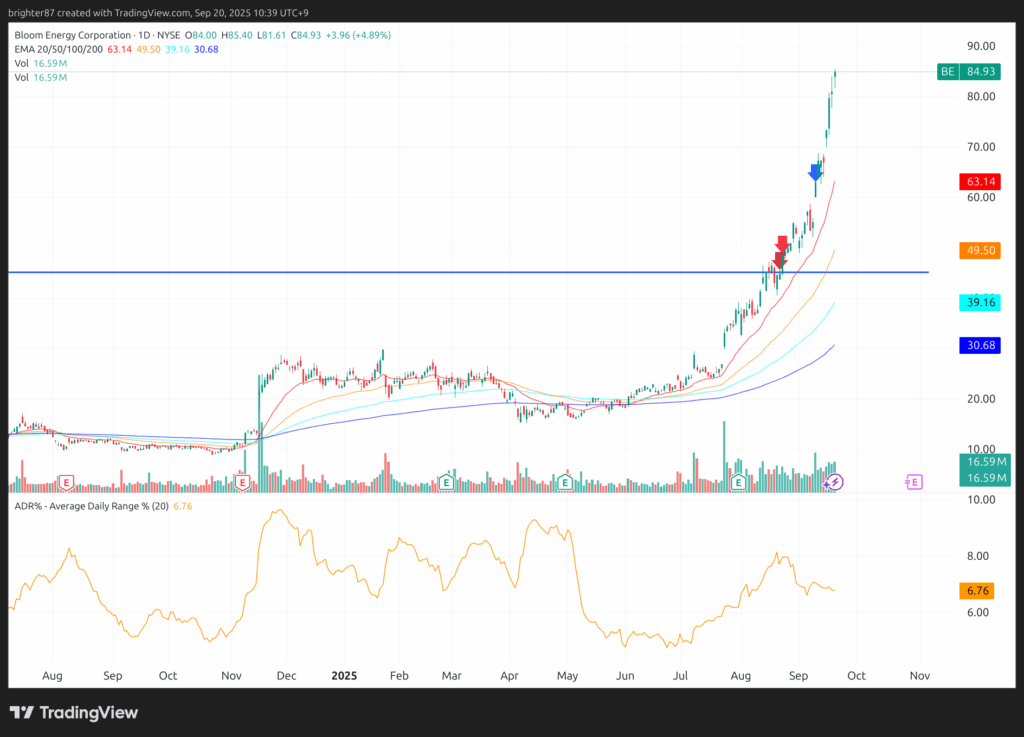Image resolution: width=1024 pixels, height=737 pixels.
Task: Open the green earnings marker near May
Action: [x=565, y=483]
